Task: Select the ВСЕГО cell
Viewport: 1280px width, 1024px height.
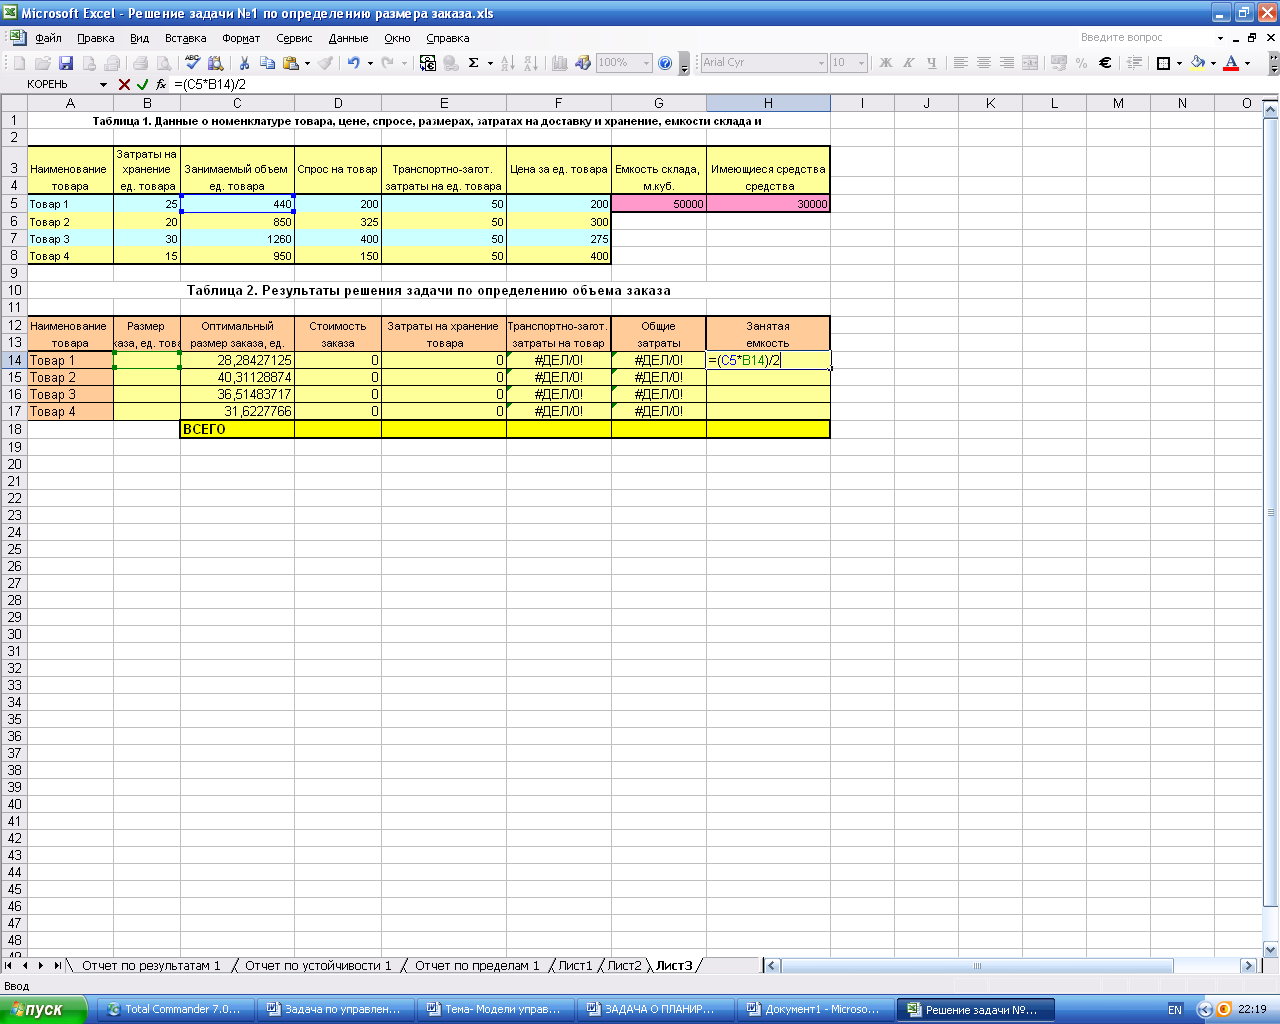Action: point(237,429)
